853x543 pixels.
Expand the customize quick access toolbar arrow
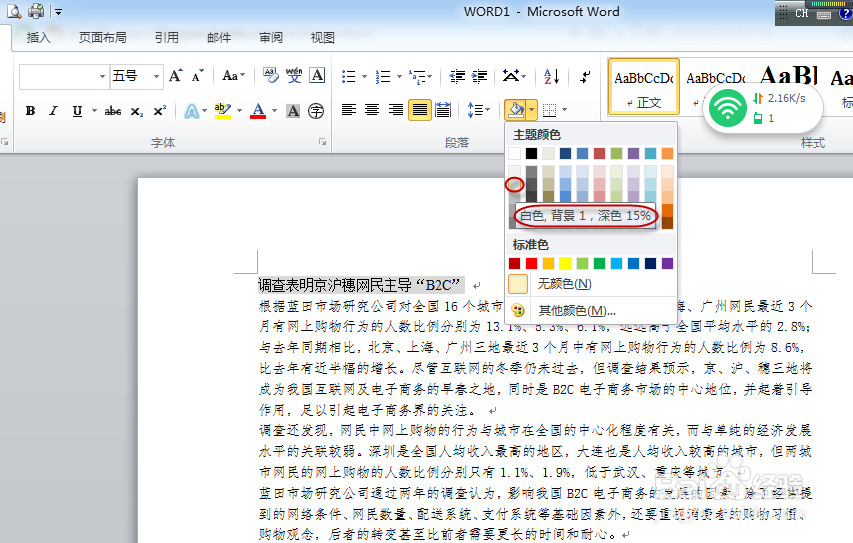pos(58,11)
